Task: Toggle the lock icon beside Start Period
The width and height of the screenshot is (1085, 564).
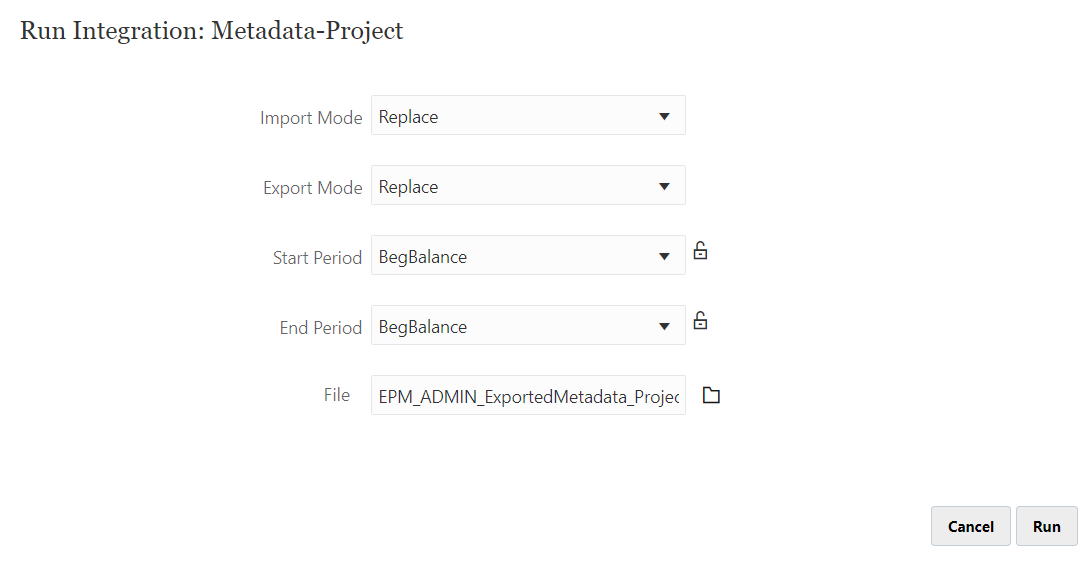Action: click(700, 251)
